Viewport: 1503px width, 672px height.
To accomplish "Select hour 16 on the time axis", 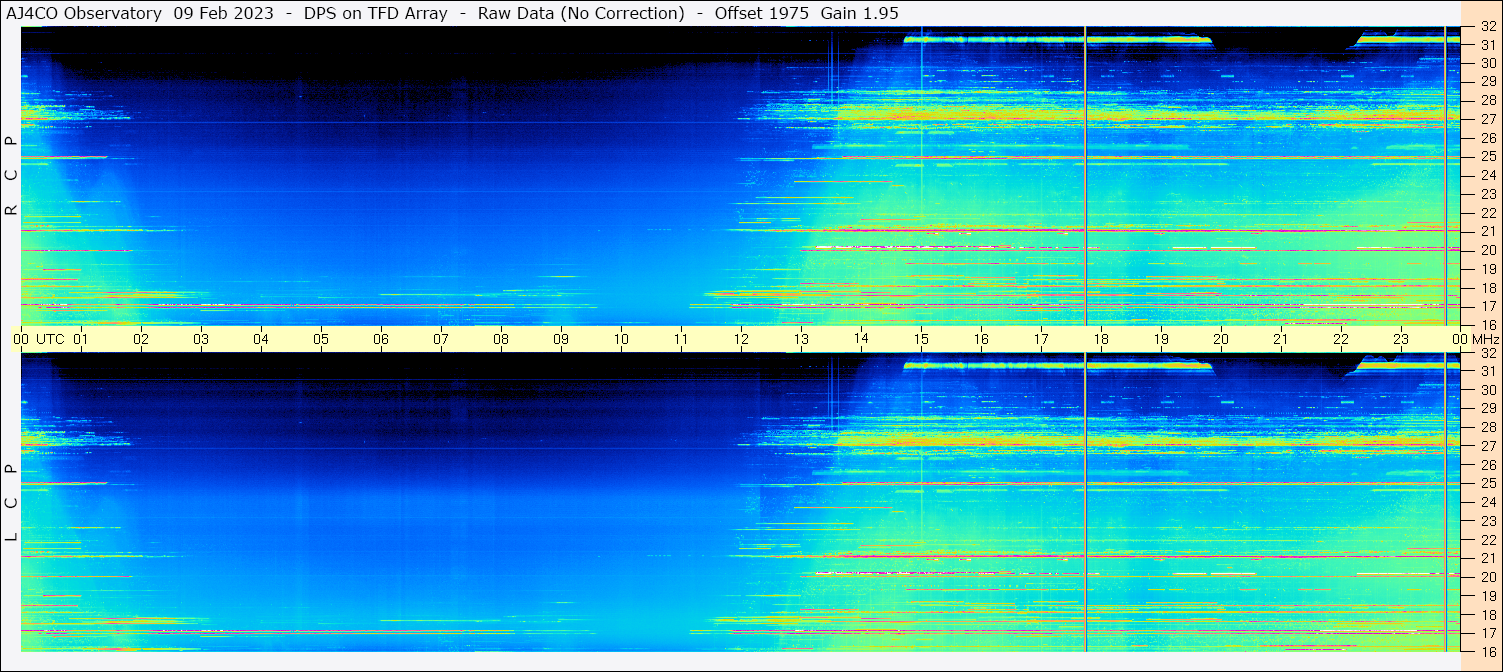I will pyautogui.click(x=981, y=339).
